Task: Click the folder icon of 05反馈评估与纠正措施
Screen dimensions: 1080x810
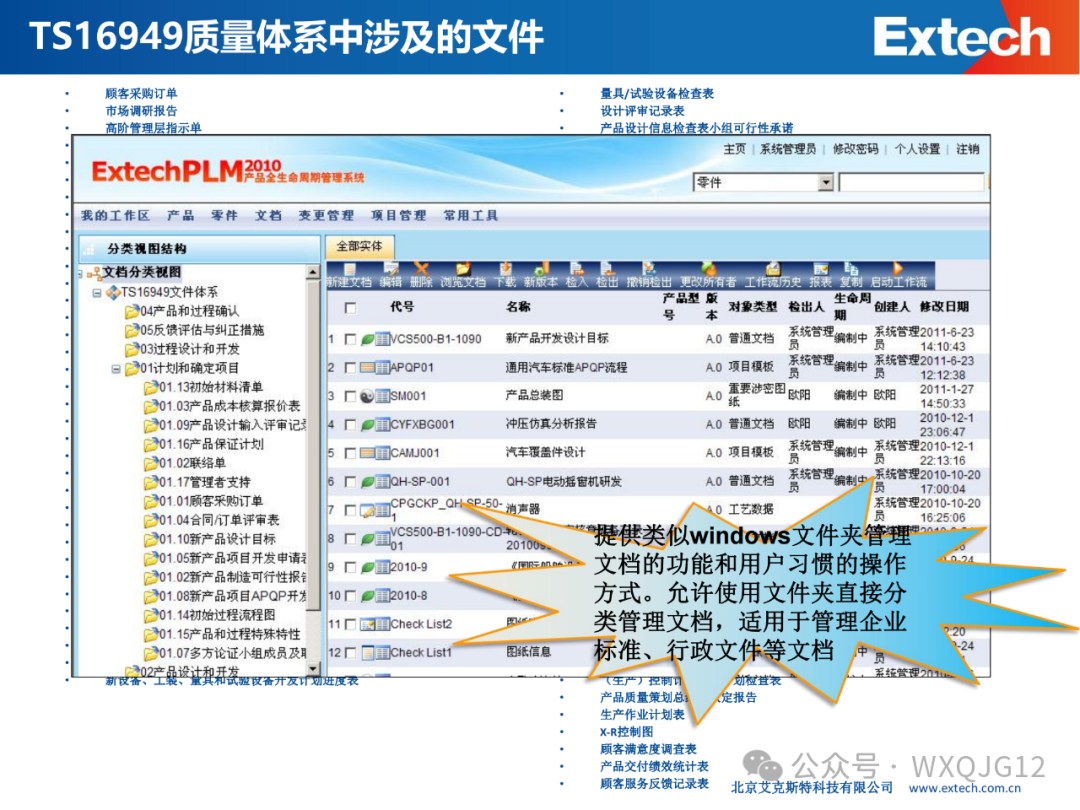Action: pos(132,331)
